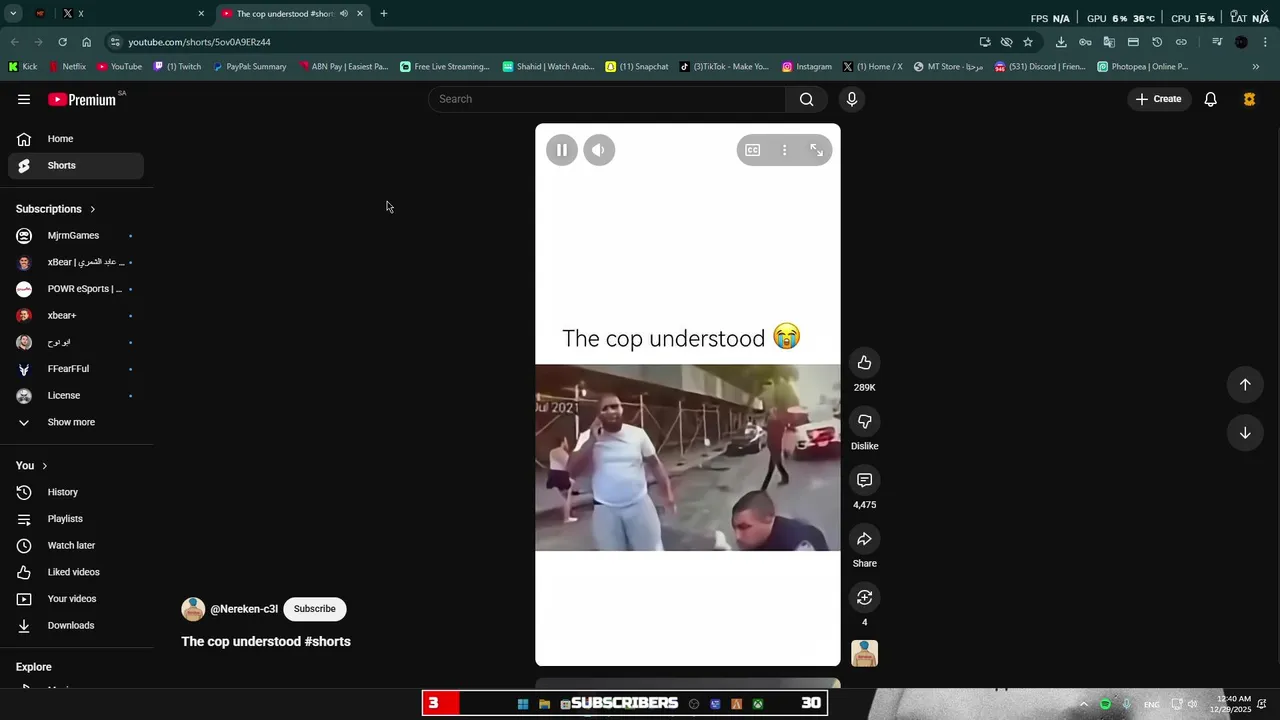
Task: Open FFearFFul subscription channel
Action: click(76, 369)
